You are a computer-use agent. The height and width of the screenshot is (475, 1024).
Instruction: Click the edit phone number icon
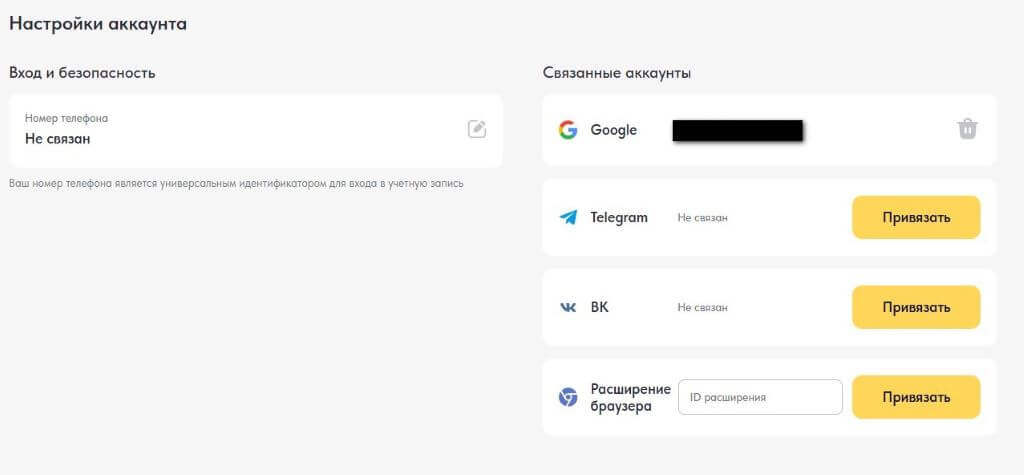477,129
